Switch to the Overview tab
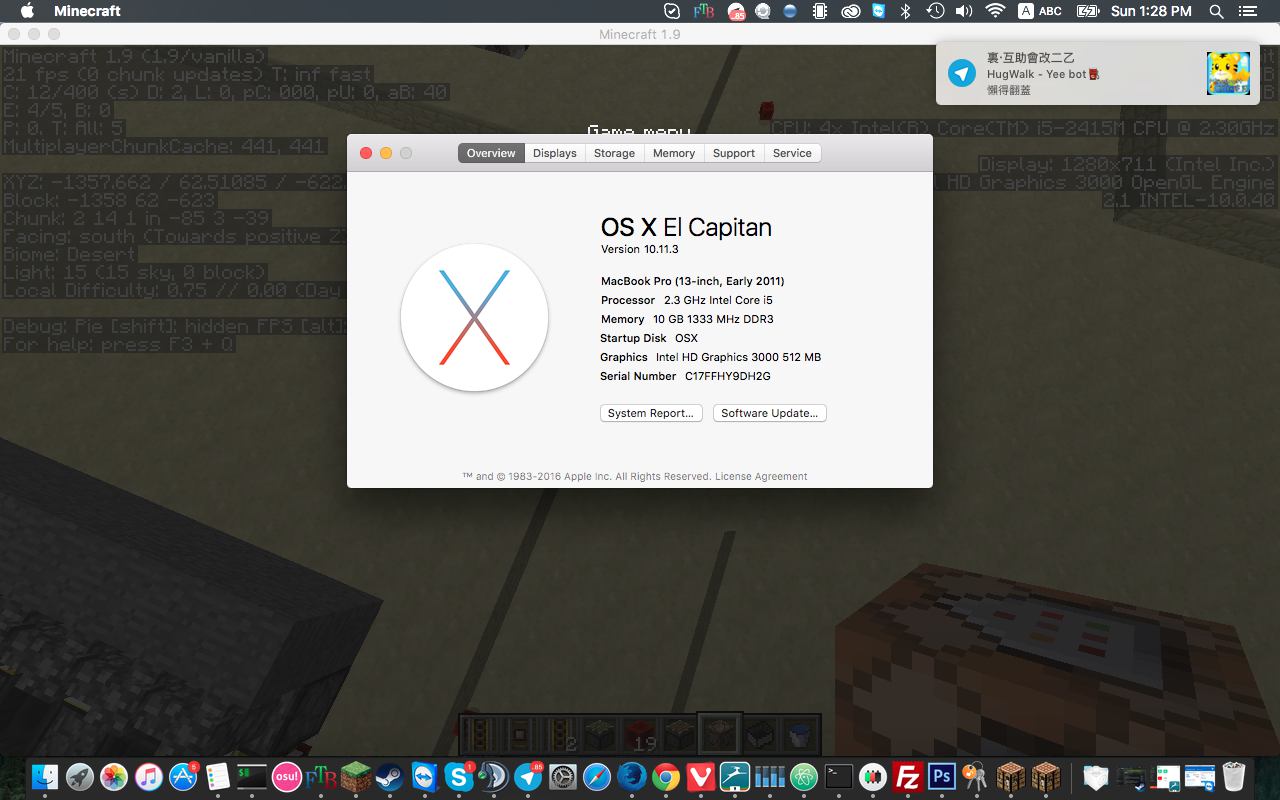 click(491, 153)
